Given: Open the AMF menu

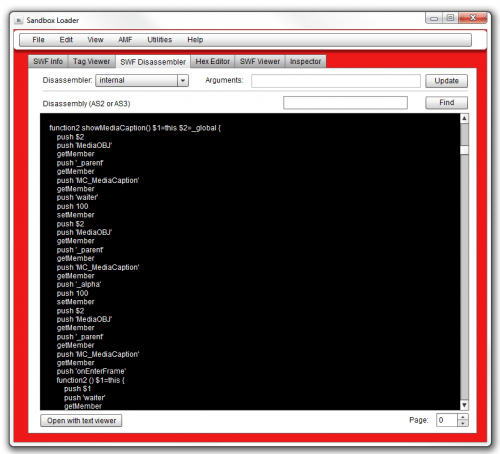Looking at the screenshot, I should point(125,40).
